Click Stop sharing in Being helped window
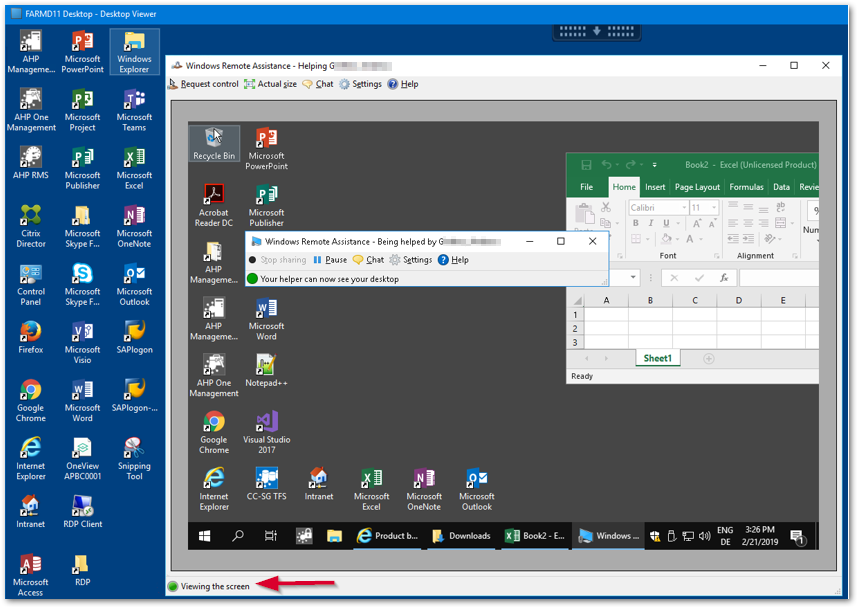This screenshot has height=608, width=858. [277, 260]
